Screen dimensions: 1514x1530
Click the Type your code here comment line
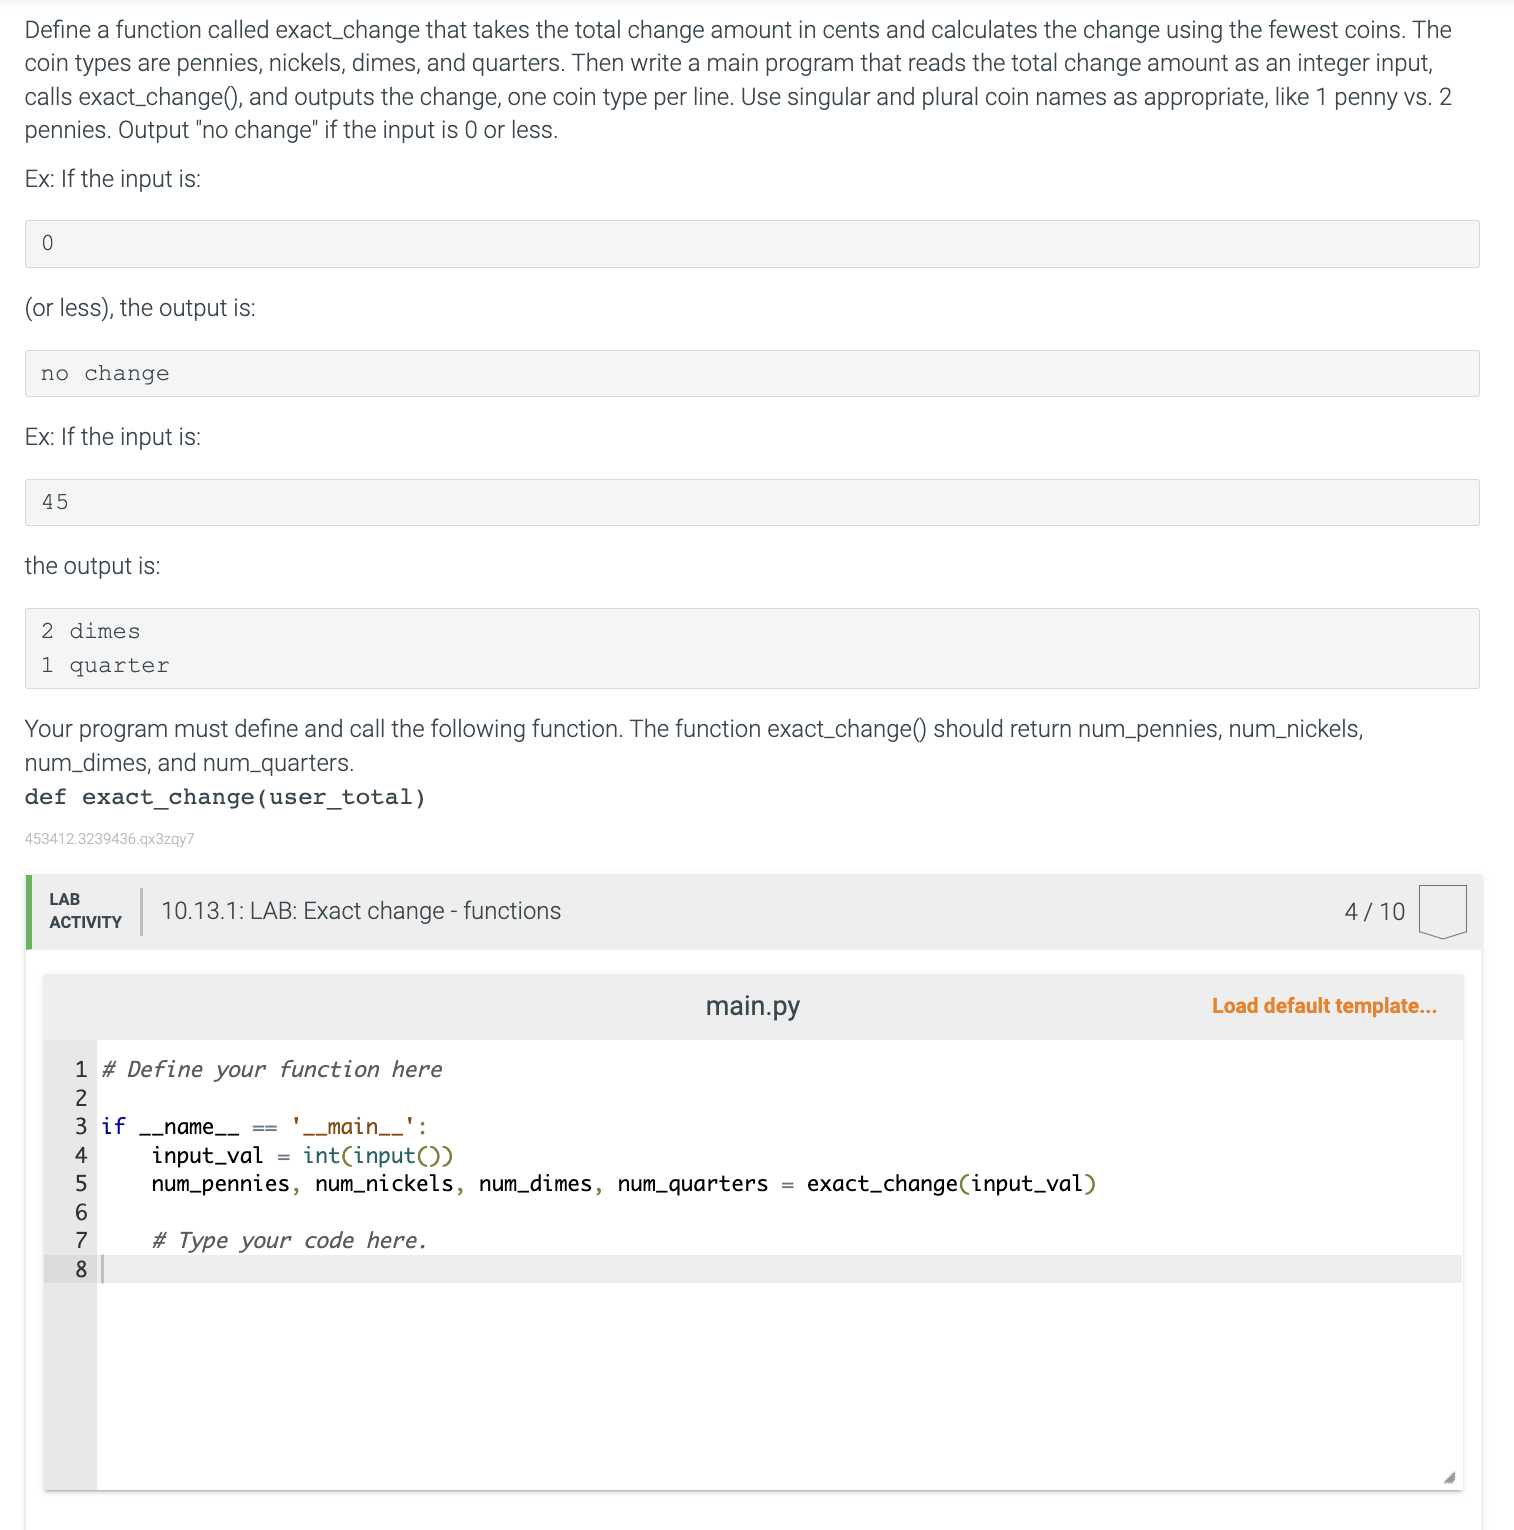[288, 1240]
